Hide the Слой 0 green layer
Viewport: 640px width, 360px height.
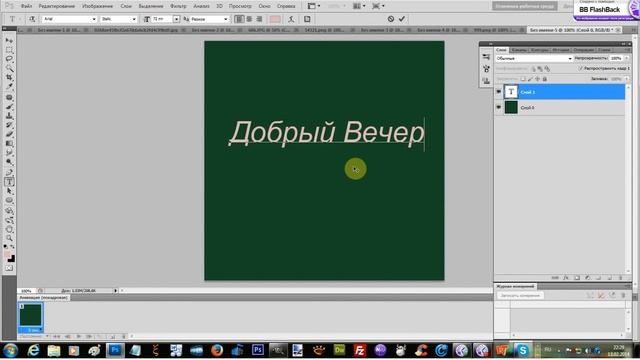498,107
